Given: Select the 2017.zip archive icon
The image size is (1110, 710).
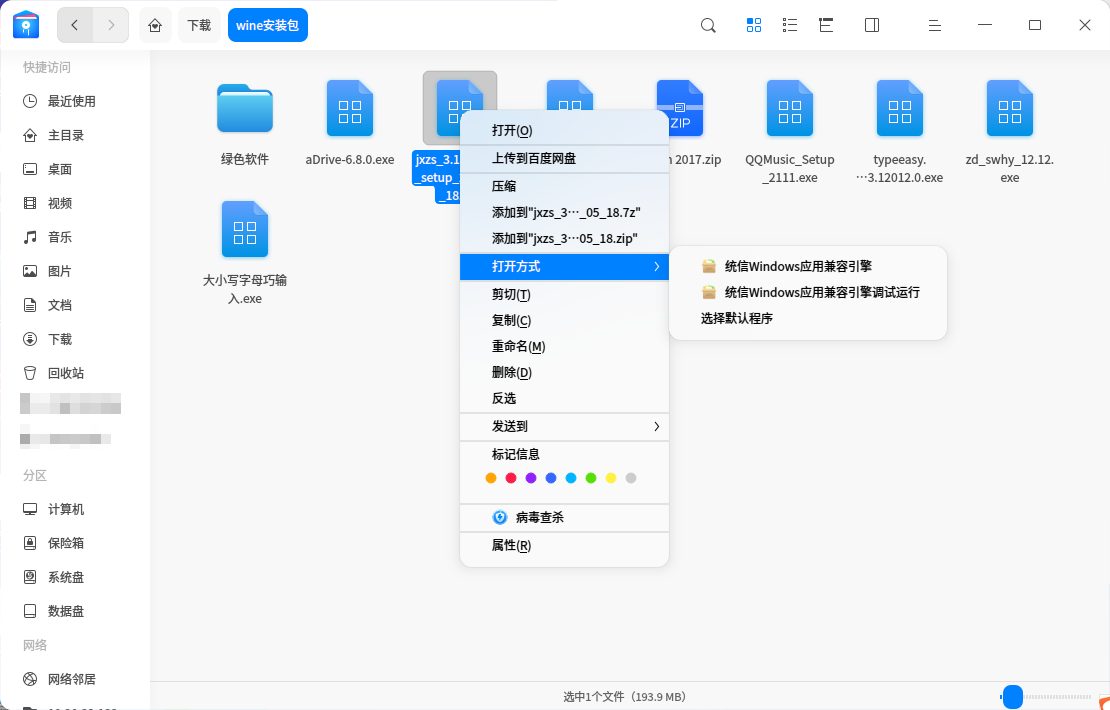Looking at the screenshot, I should coord(680,108).
